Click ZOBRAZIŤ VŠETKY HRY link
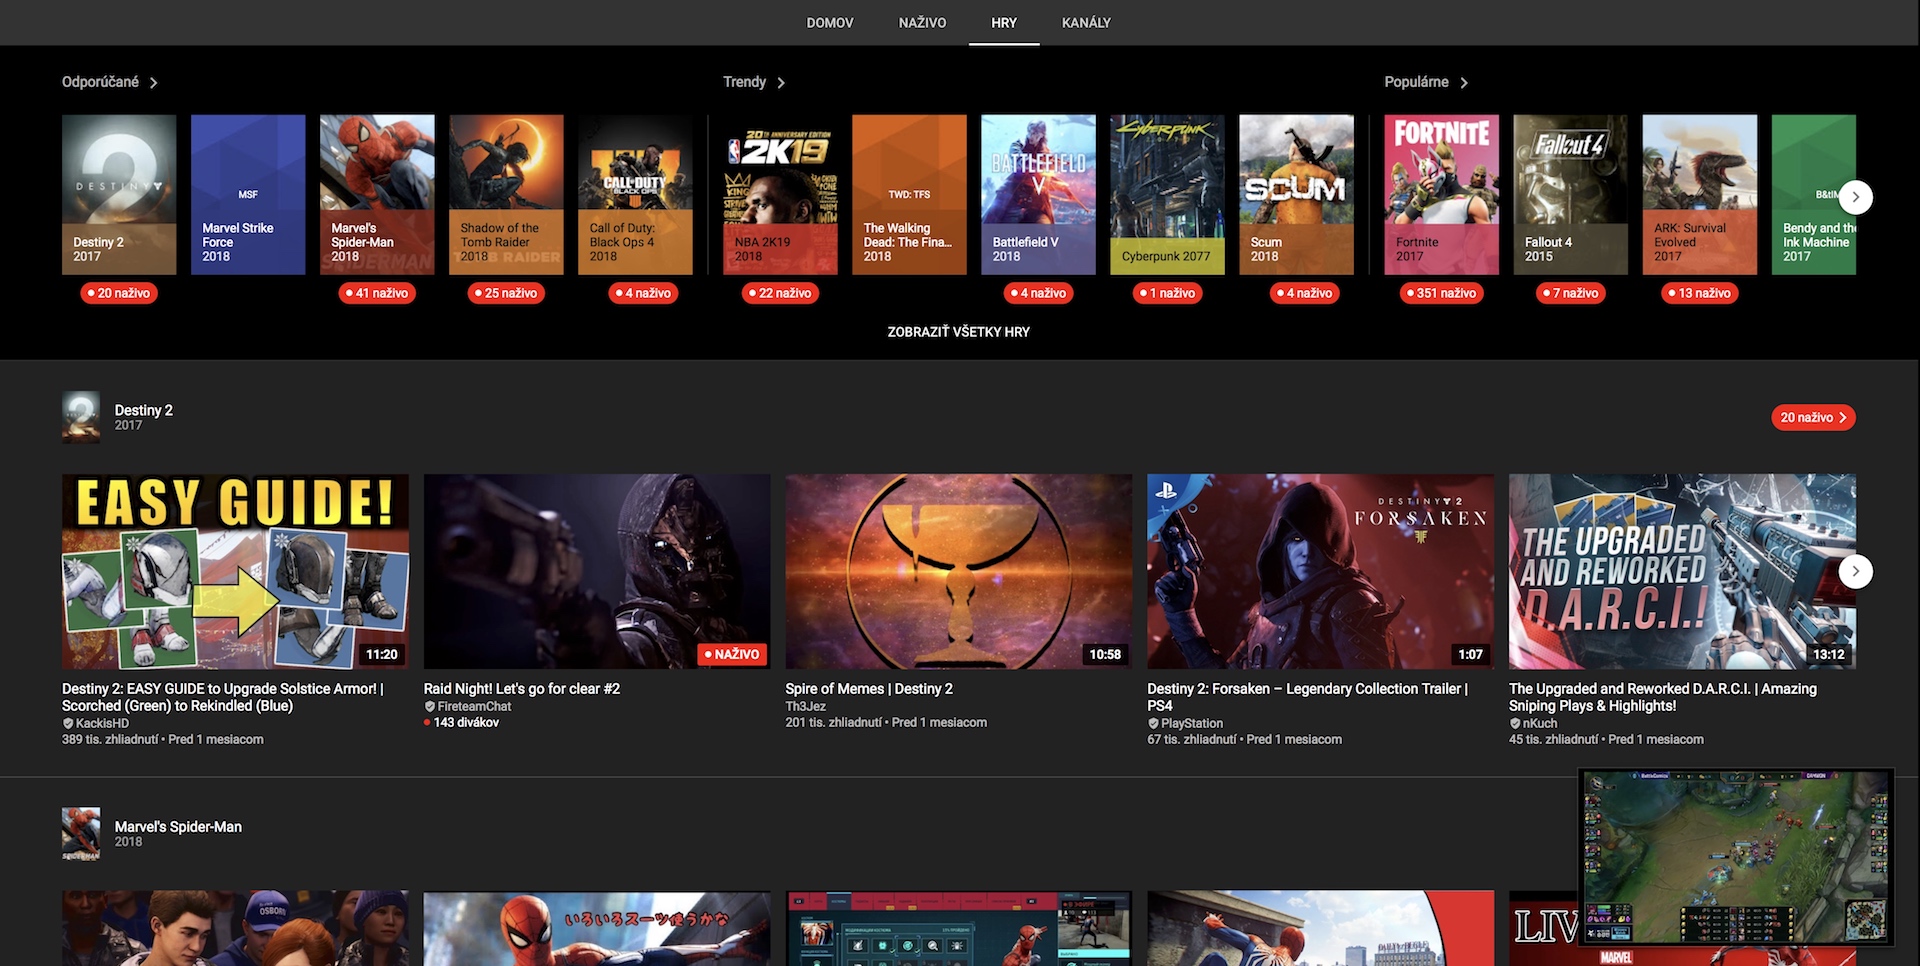 pyautogui.click(x=958, y=332)
